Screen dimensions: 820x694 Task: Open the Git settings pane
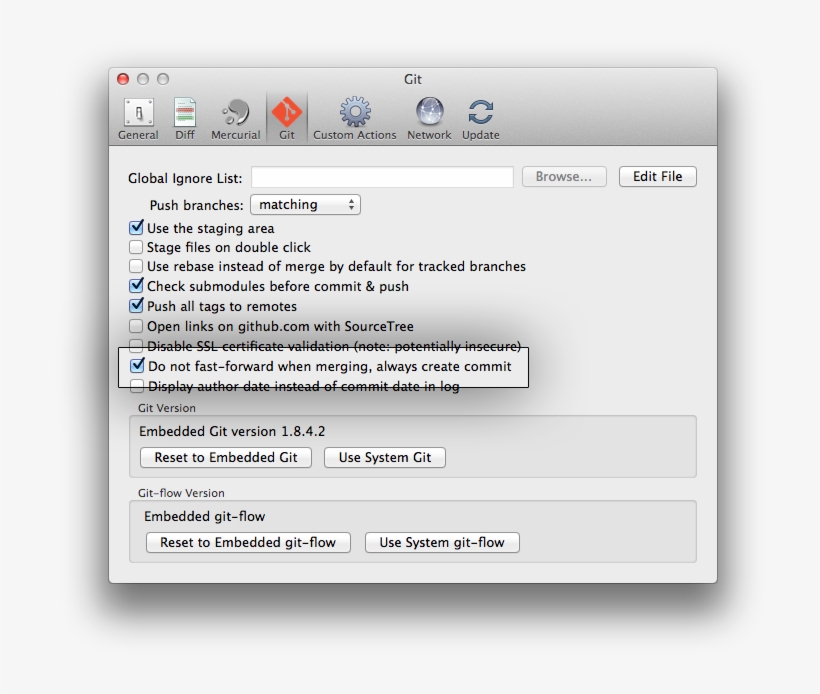[287, 115]
